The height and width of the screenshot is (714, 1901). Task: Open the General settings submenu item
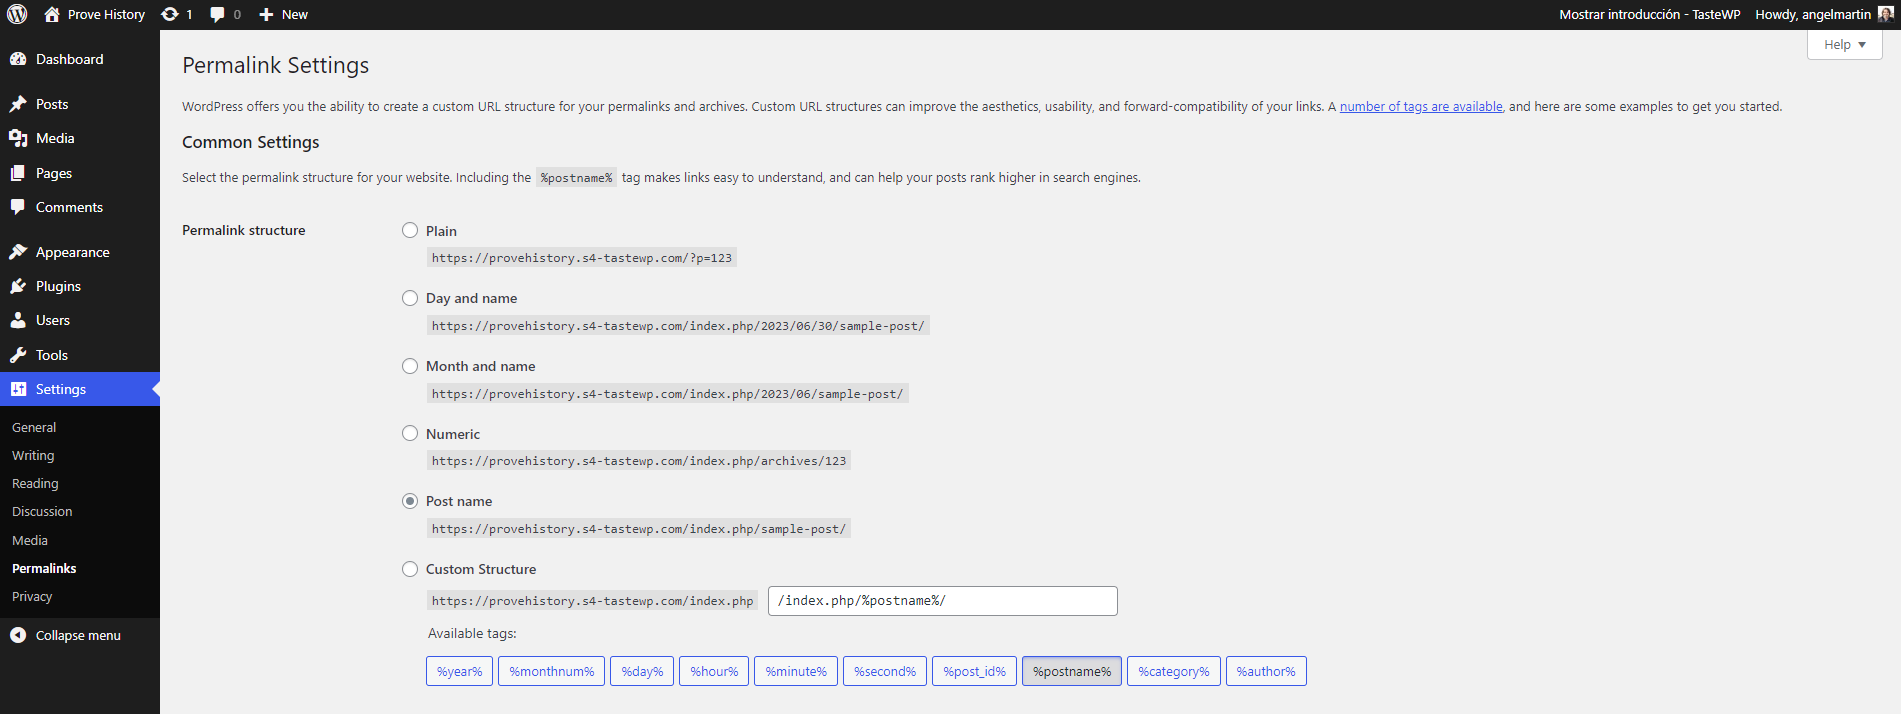tap(34, 427)
